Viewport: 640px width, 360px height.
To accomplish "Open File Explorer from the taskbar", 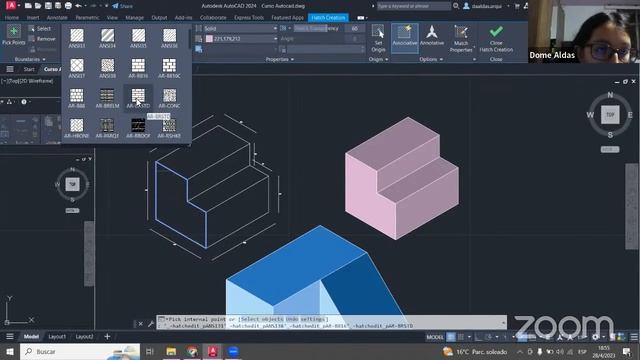I will (171, 351).
